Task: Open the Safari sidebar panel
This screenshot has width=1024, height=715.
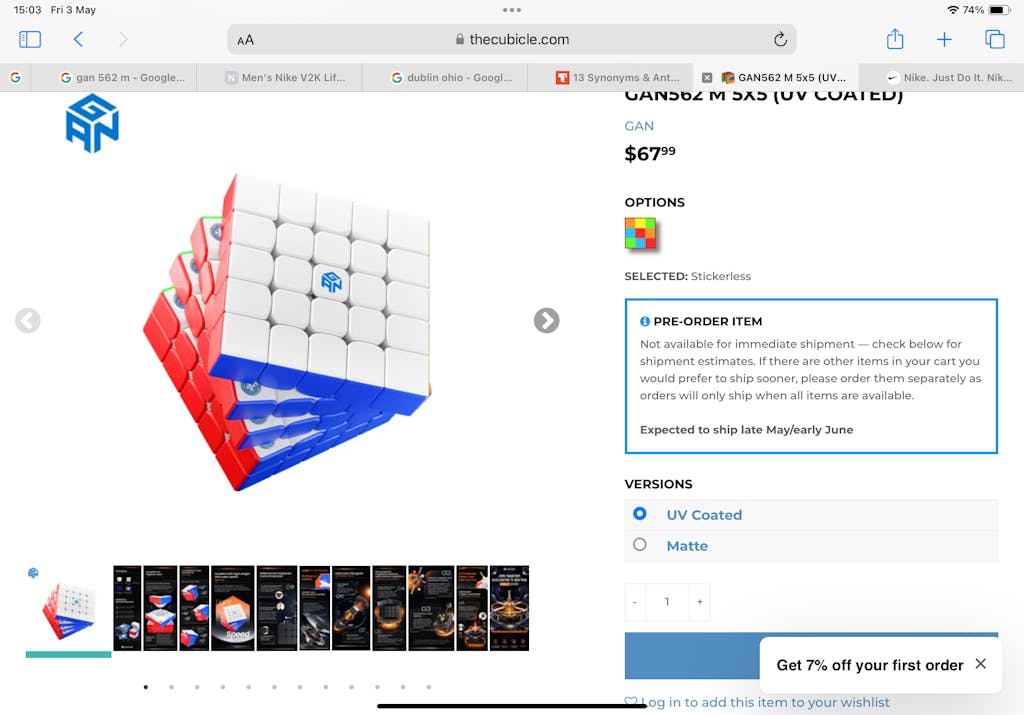Action: [x=30, y=40]
